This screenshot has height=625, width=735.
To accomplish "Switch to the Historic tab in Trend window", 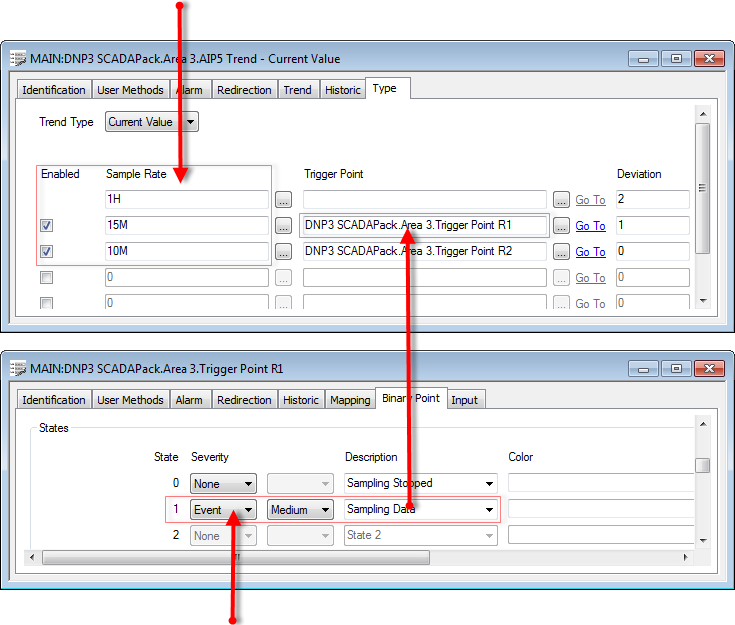I will click(342, 90).
